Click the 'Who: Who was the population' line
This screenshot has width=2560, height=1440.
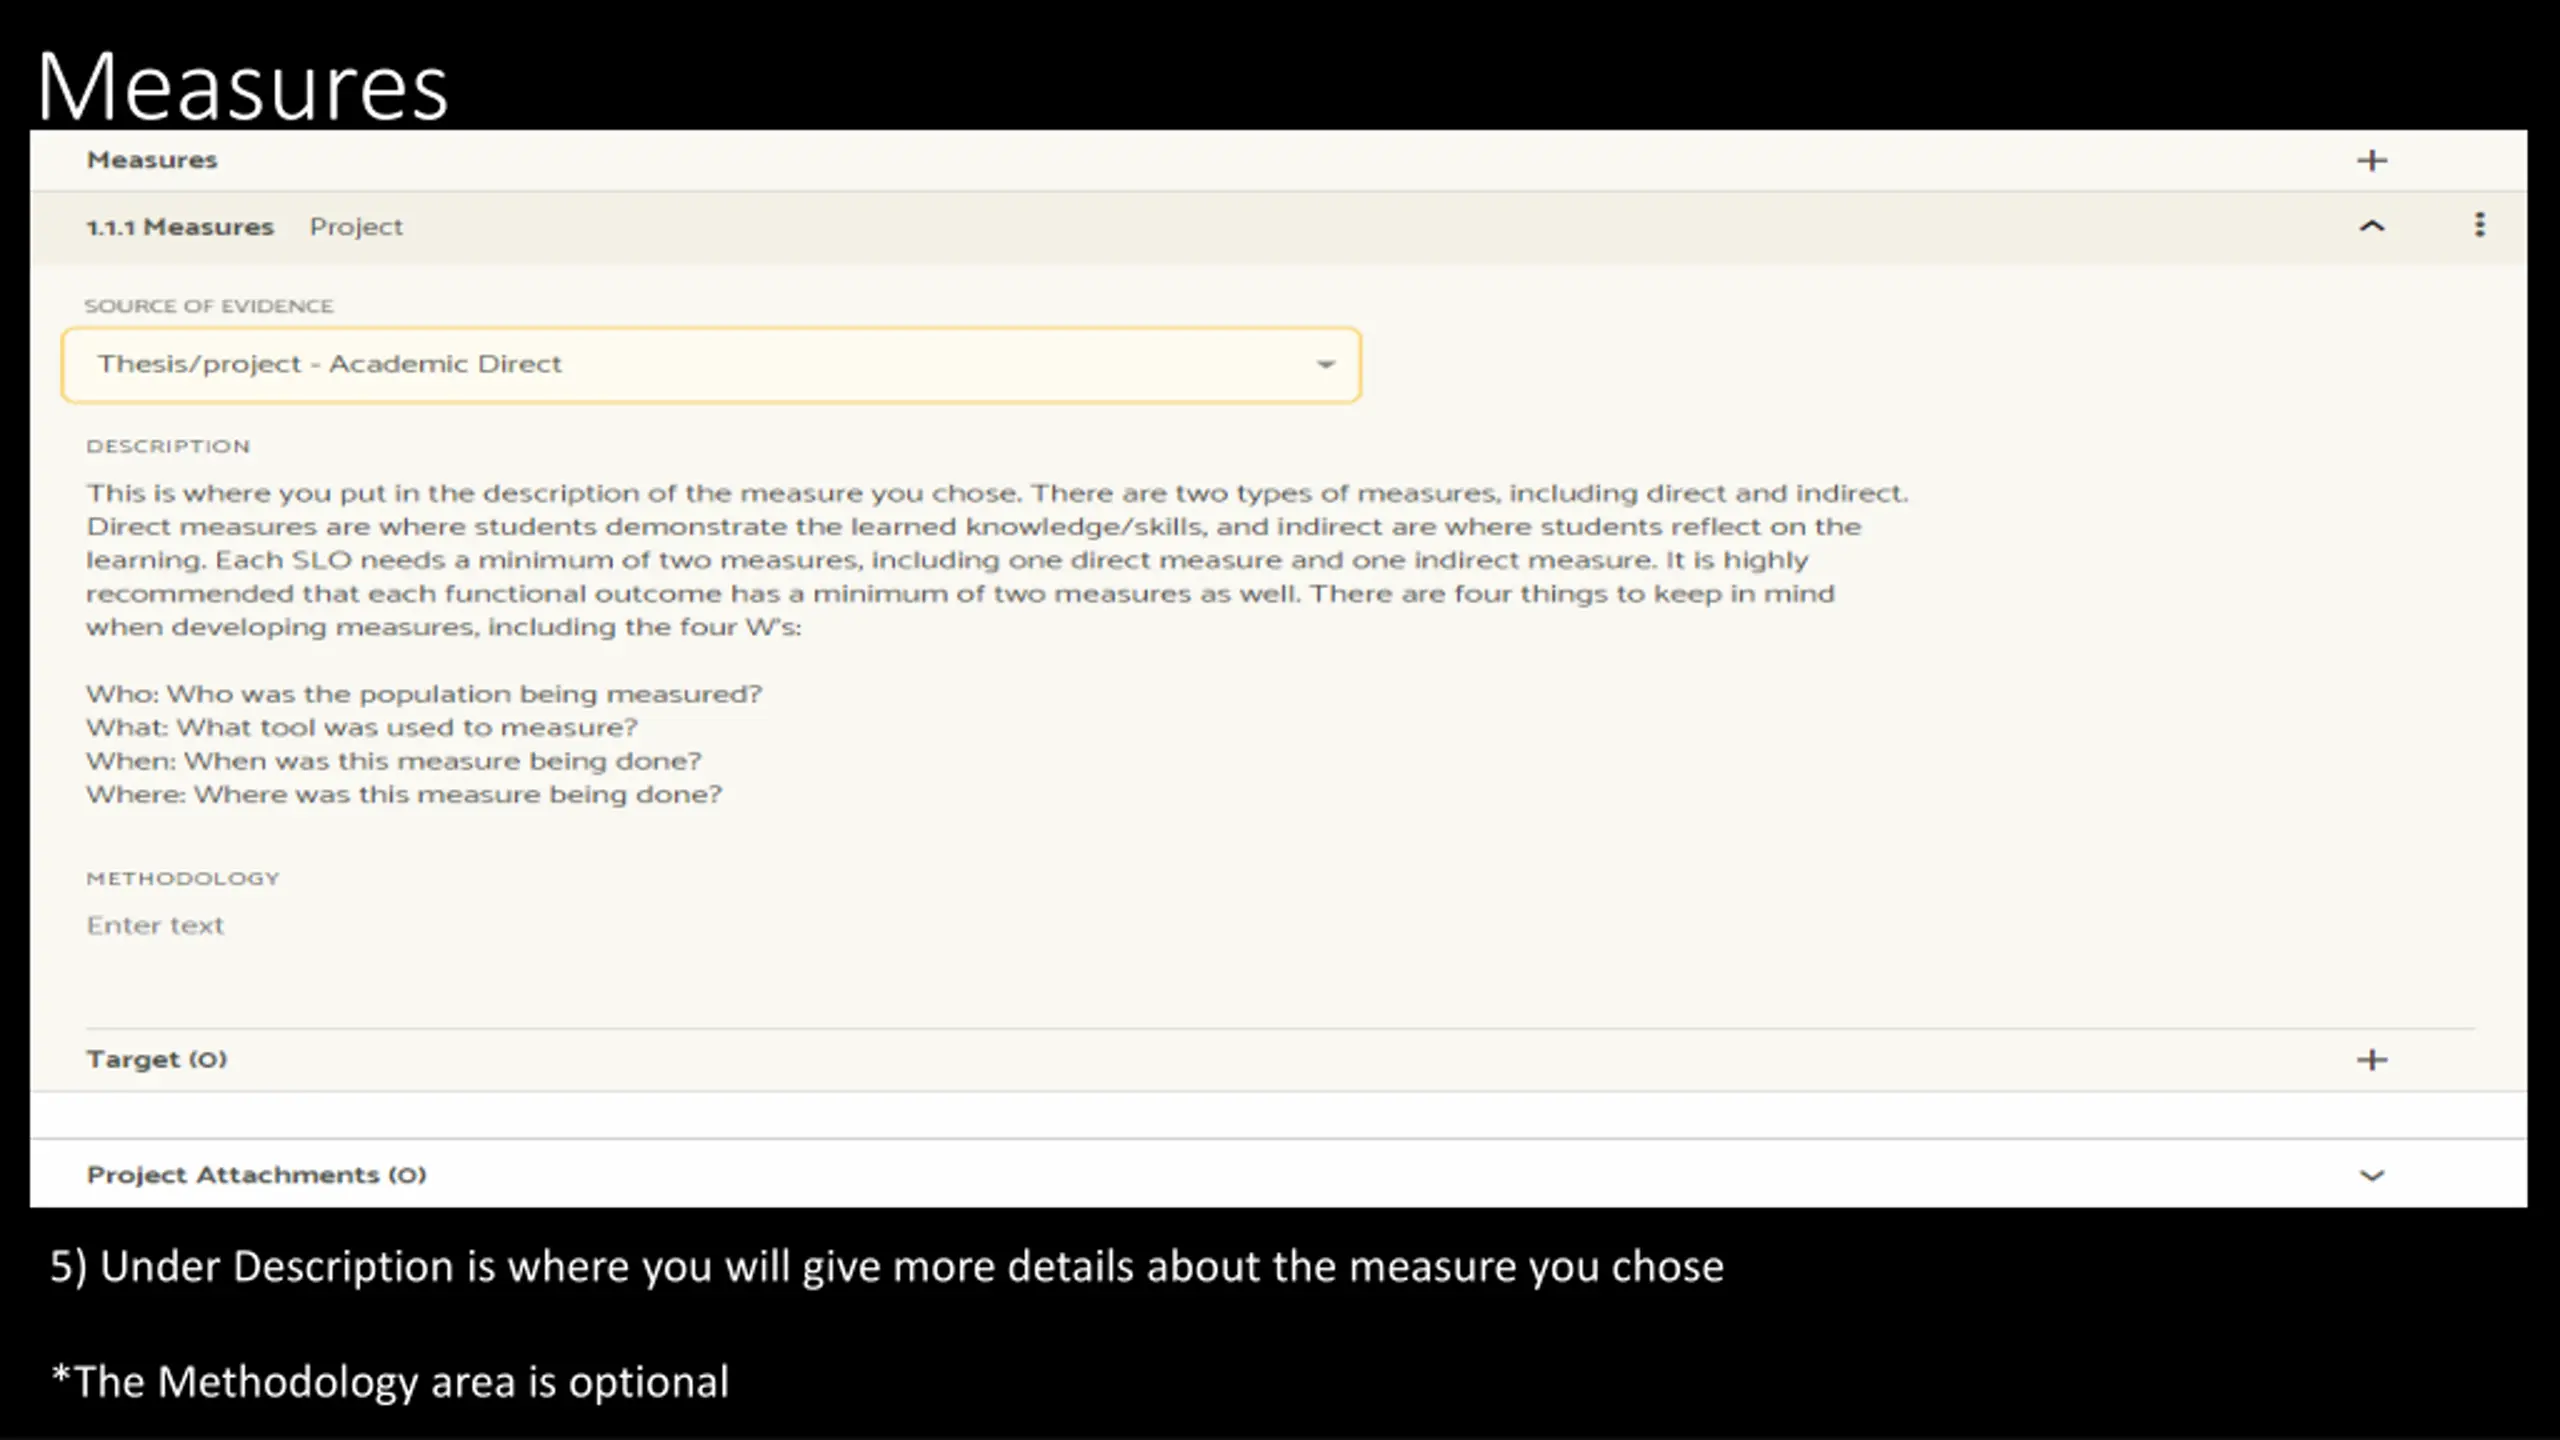[424, 694]
